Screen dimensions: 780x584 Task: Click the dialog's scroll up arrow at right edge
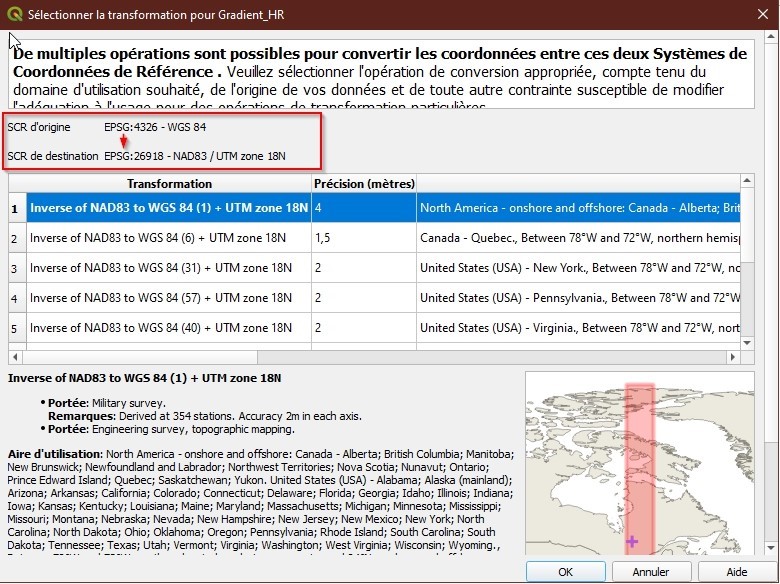coord(771,37)
